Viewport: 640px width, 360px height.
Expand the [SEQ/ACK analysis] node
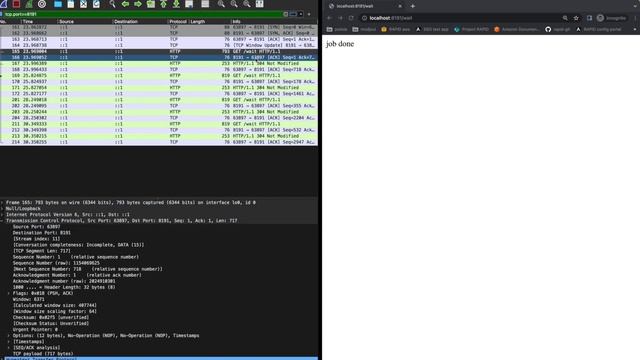(9, 348)
